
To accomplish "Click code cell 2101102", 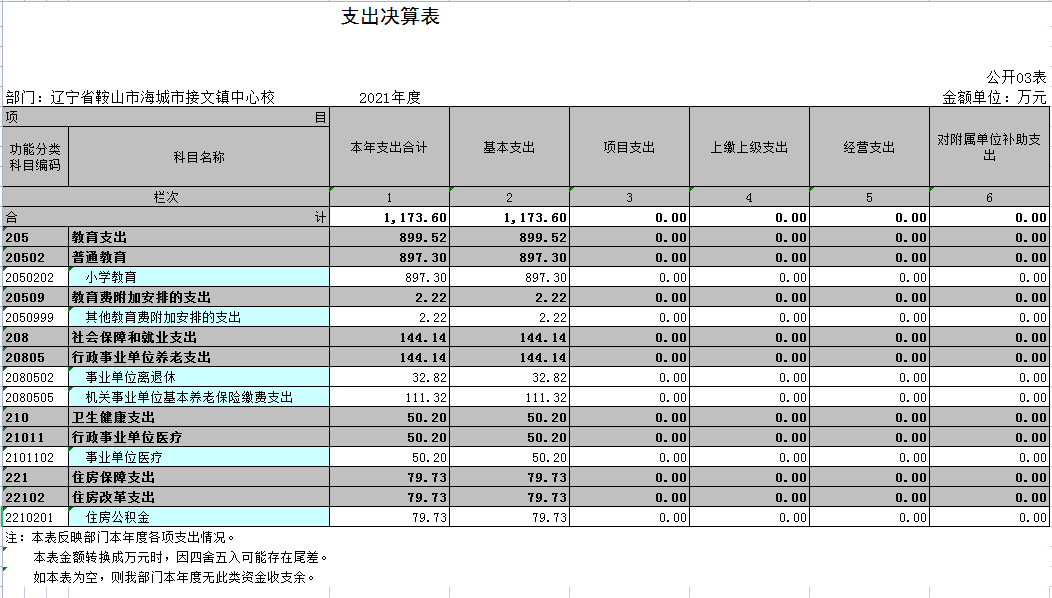I will pos(35,457).
